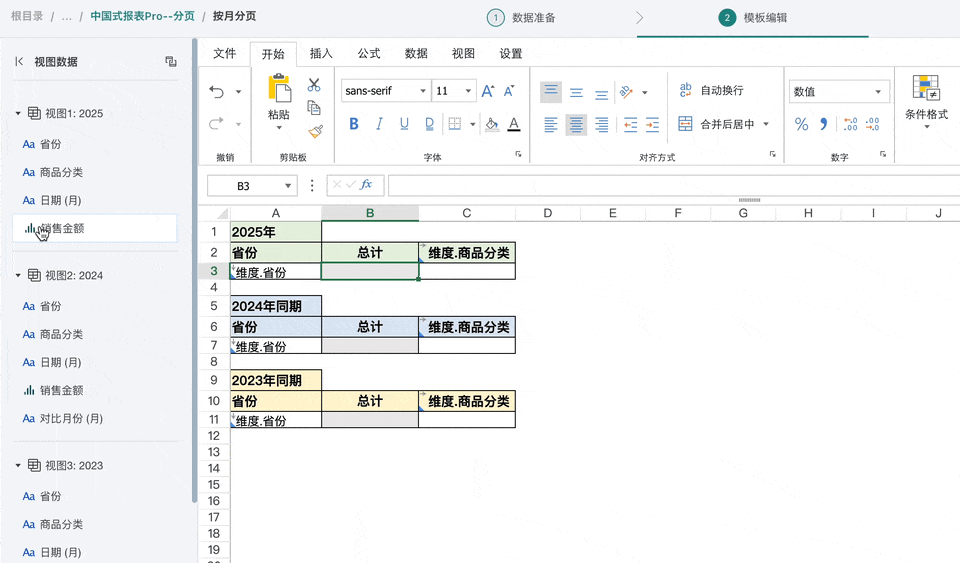Open the font dialog launcher in 字体 group

(519, 154)
